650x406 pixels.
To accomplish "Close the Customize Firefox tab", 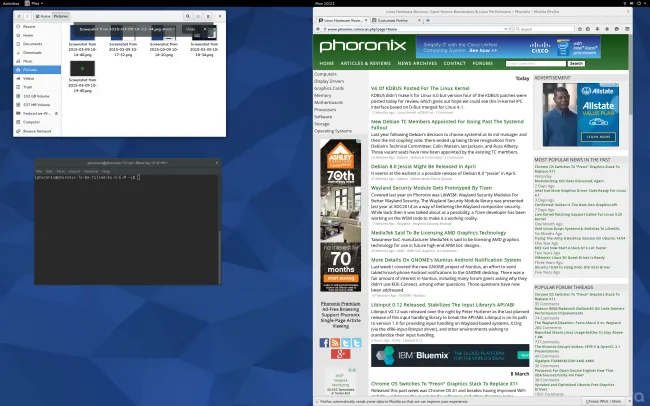I will (x=420, y=20).
